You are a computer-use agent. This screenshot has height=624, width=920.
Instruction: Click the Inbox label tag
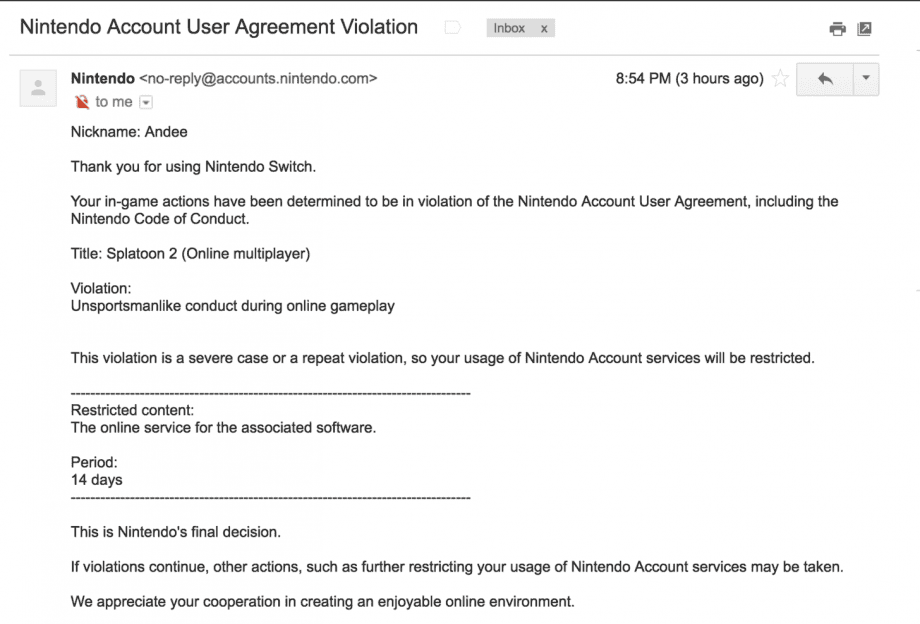(509, 29)
